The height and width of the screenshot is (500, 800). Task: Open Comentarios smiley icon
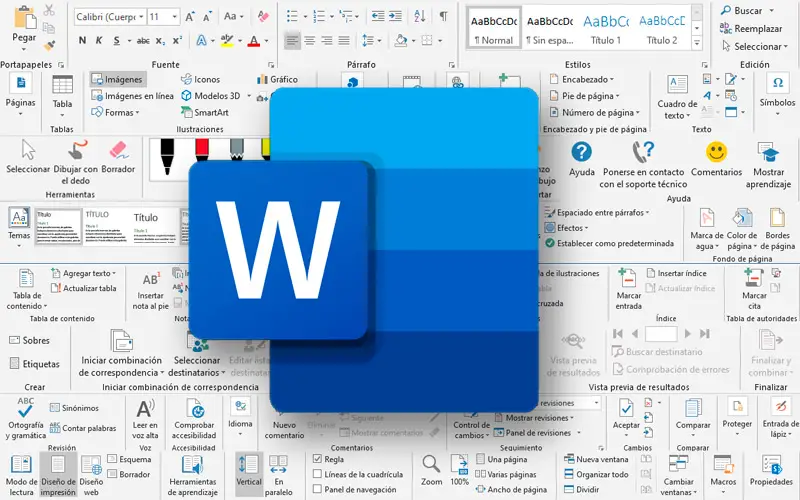[x=716, y=152]
